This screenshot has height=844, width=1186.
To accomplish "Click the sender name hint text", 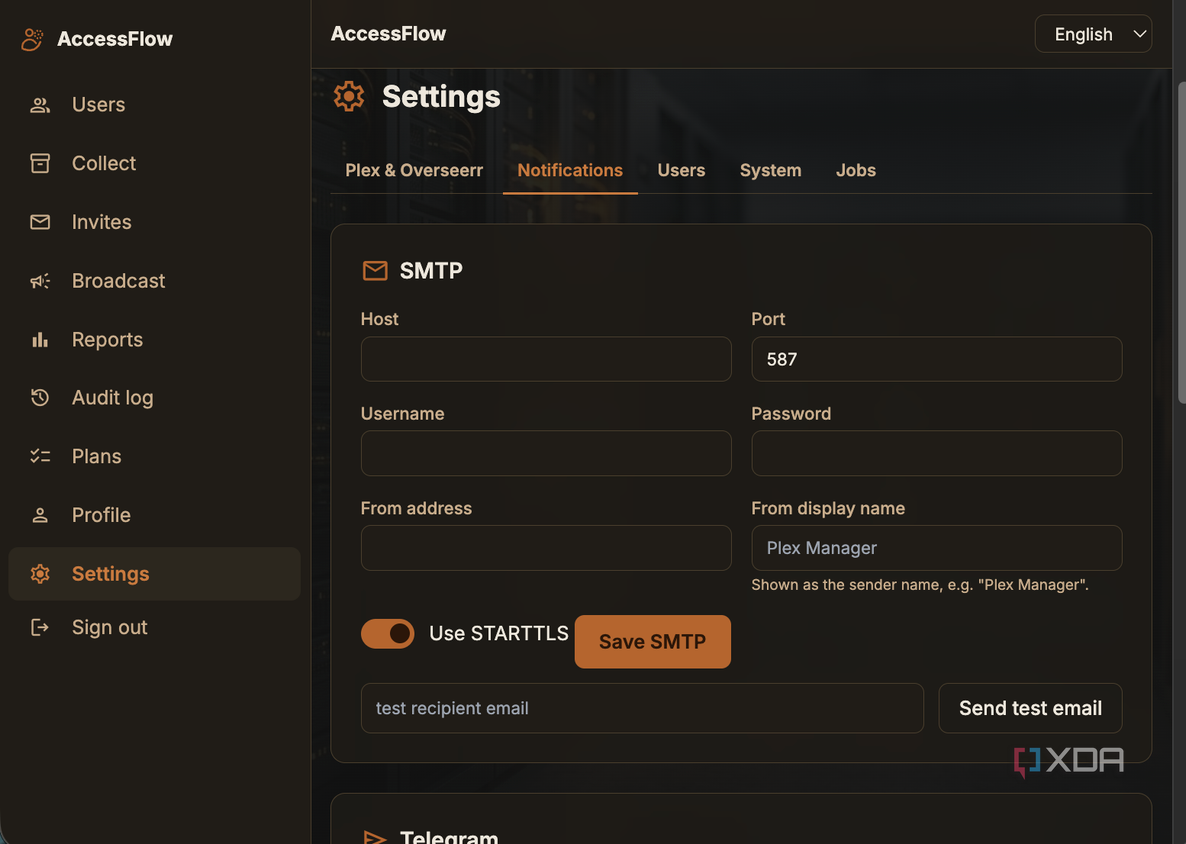I will pyautogui.click(x=920, y=585).
